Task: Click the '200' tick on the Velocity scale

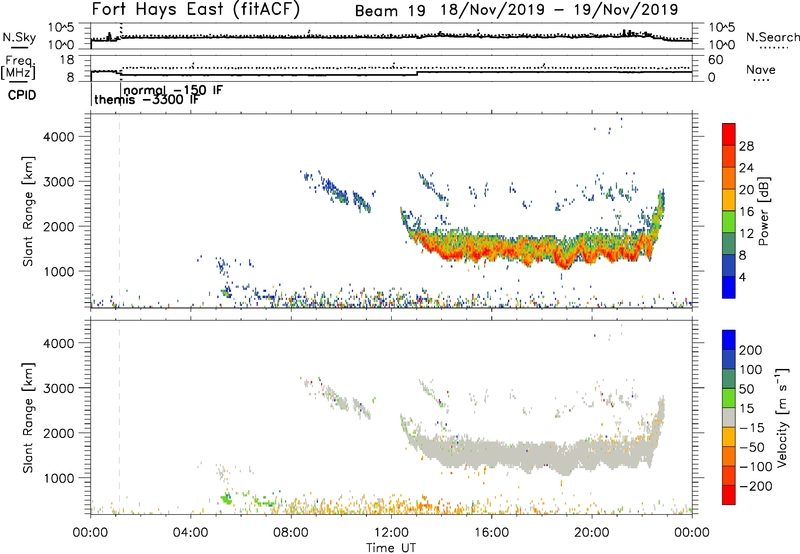Action: point(751,350)
